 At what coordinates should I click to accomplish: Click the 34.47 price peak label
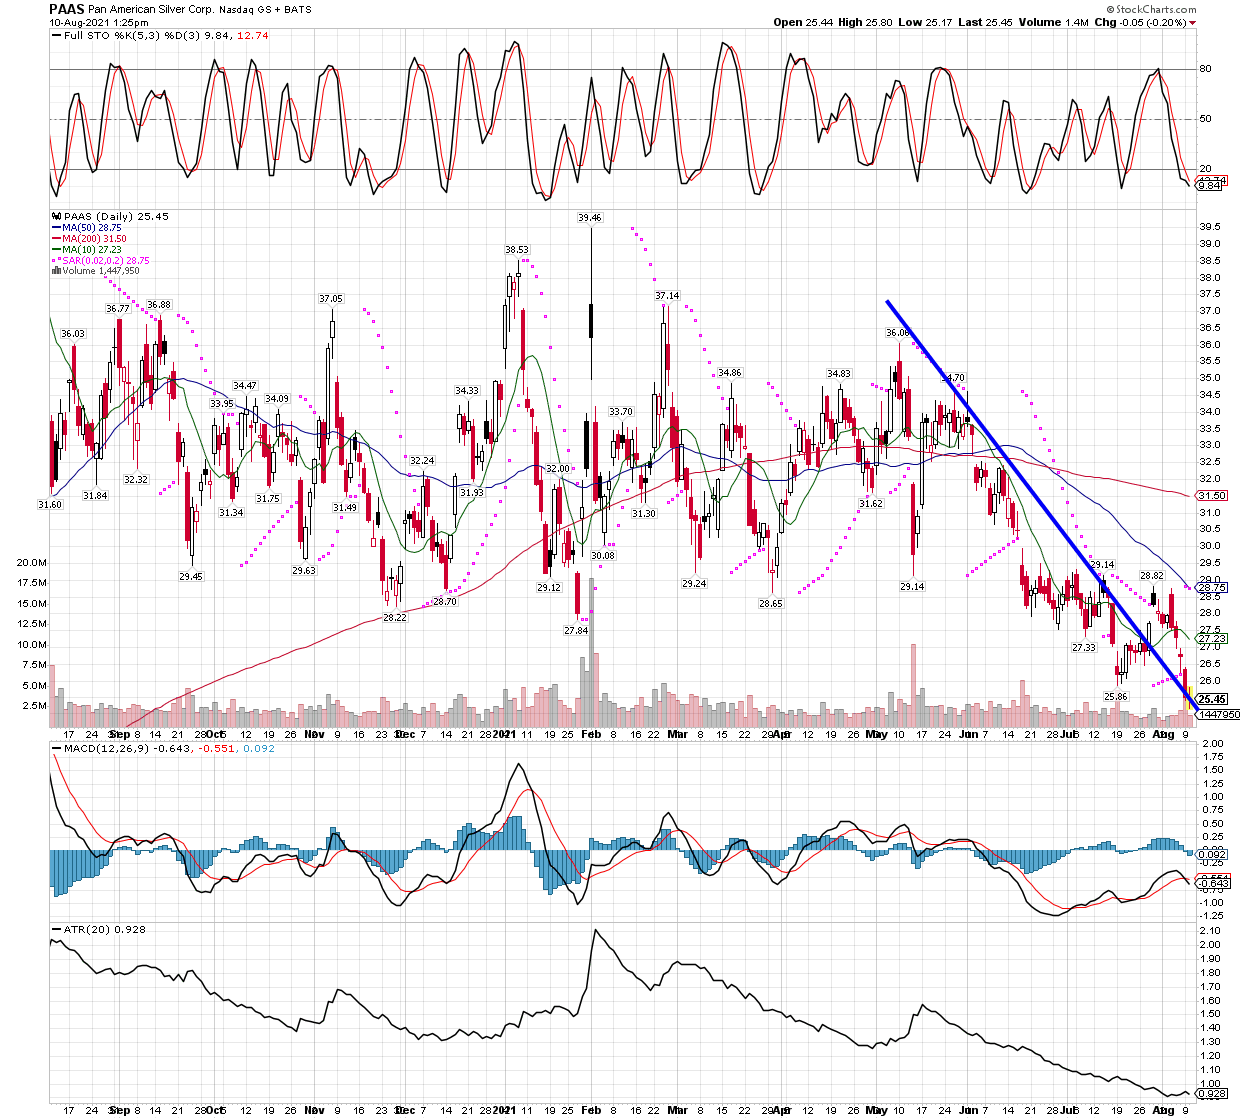pos(245,386)
